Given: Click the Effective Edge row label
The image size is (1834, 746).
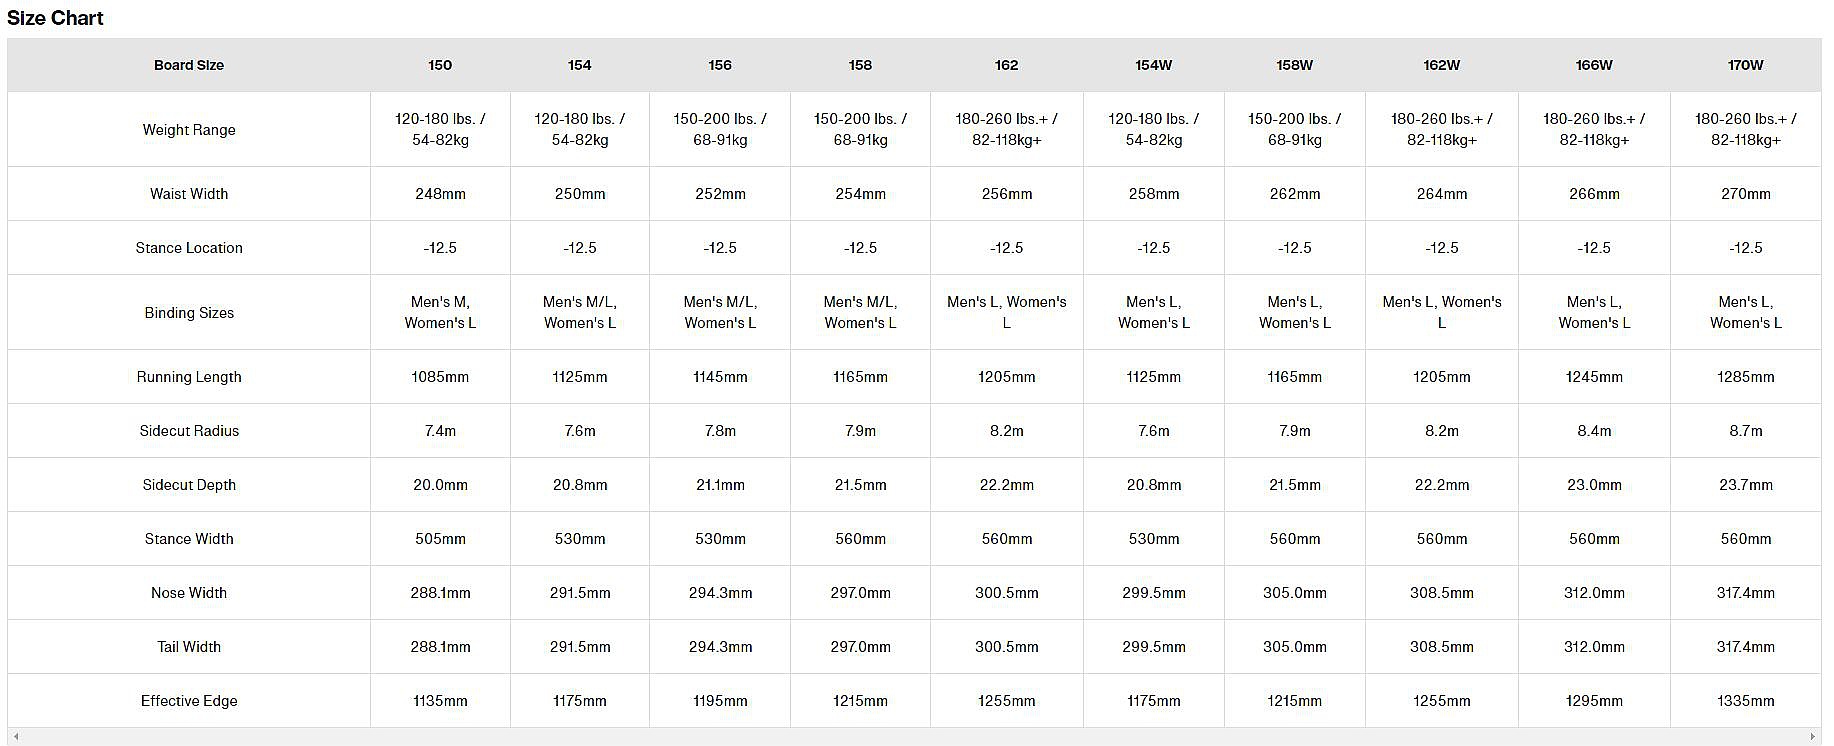Looking at the screenshot, I should pos(189,701).
